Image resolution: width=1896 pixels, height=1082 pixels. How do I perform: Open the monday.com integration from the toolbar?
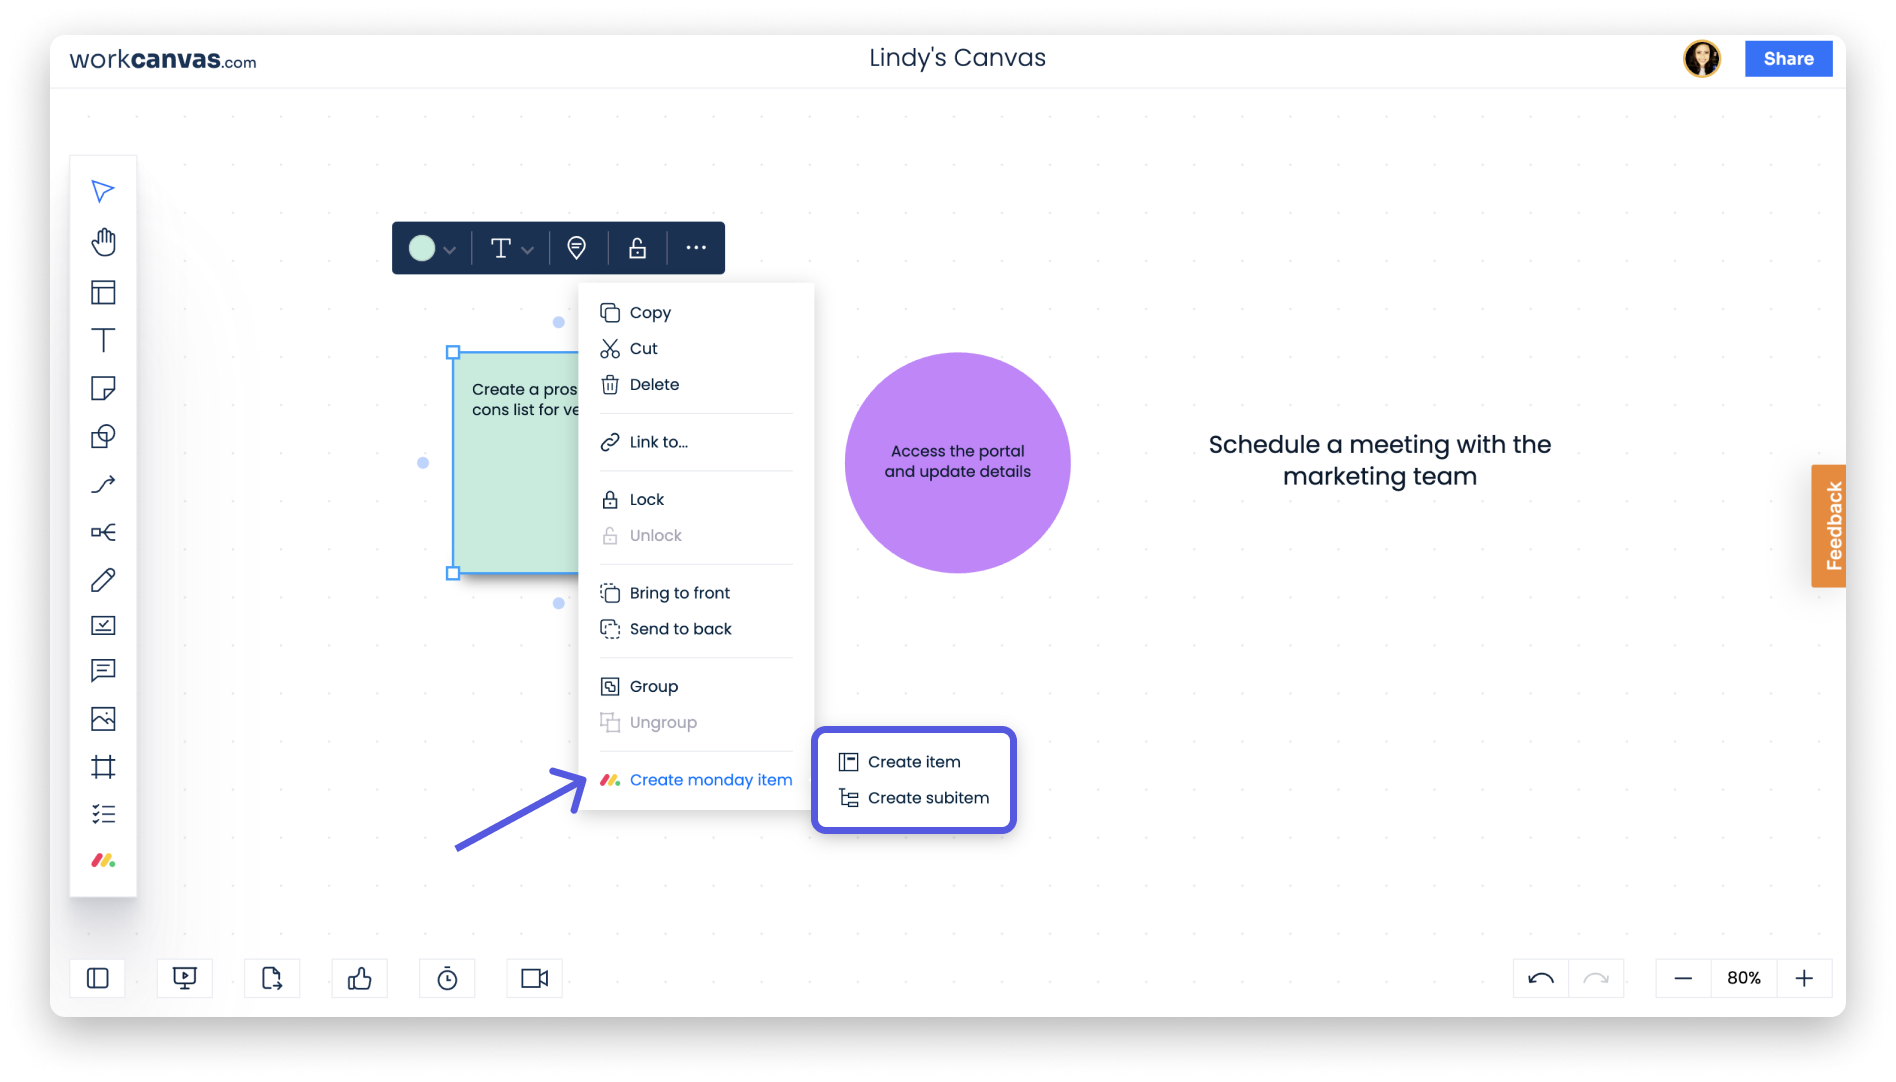pyautogui.click(x=103, y=858)
